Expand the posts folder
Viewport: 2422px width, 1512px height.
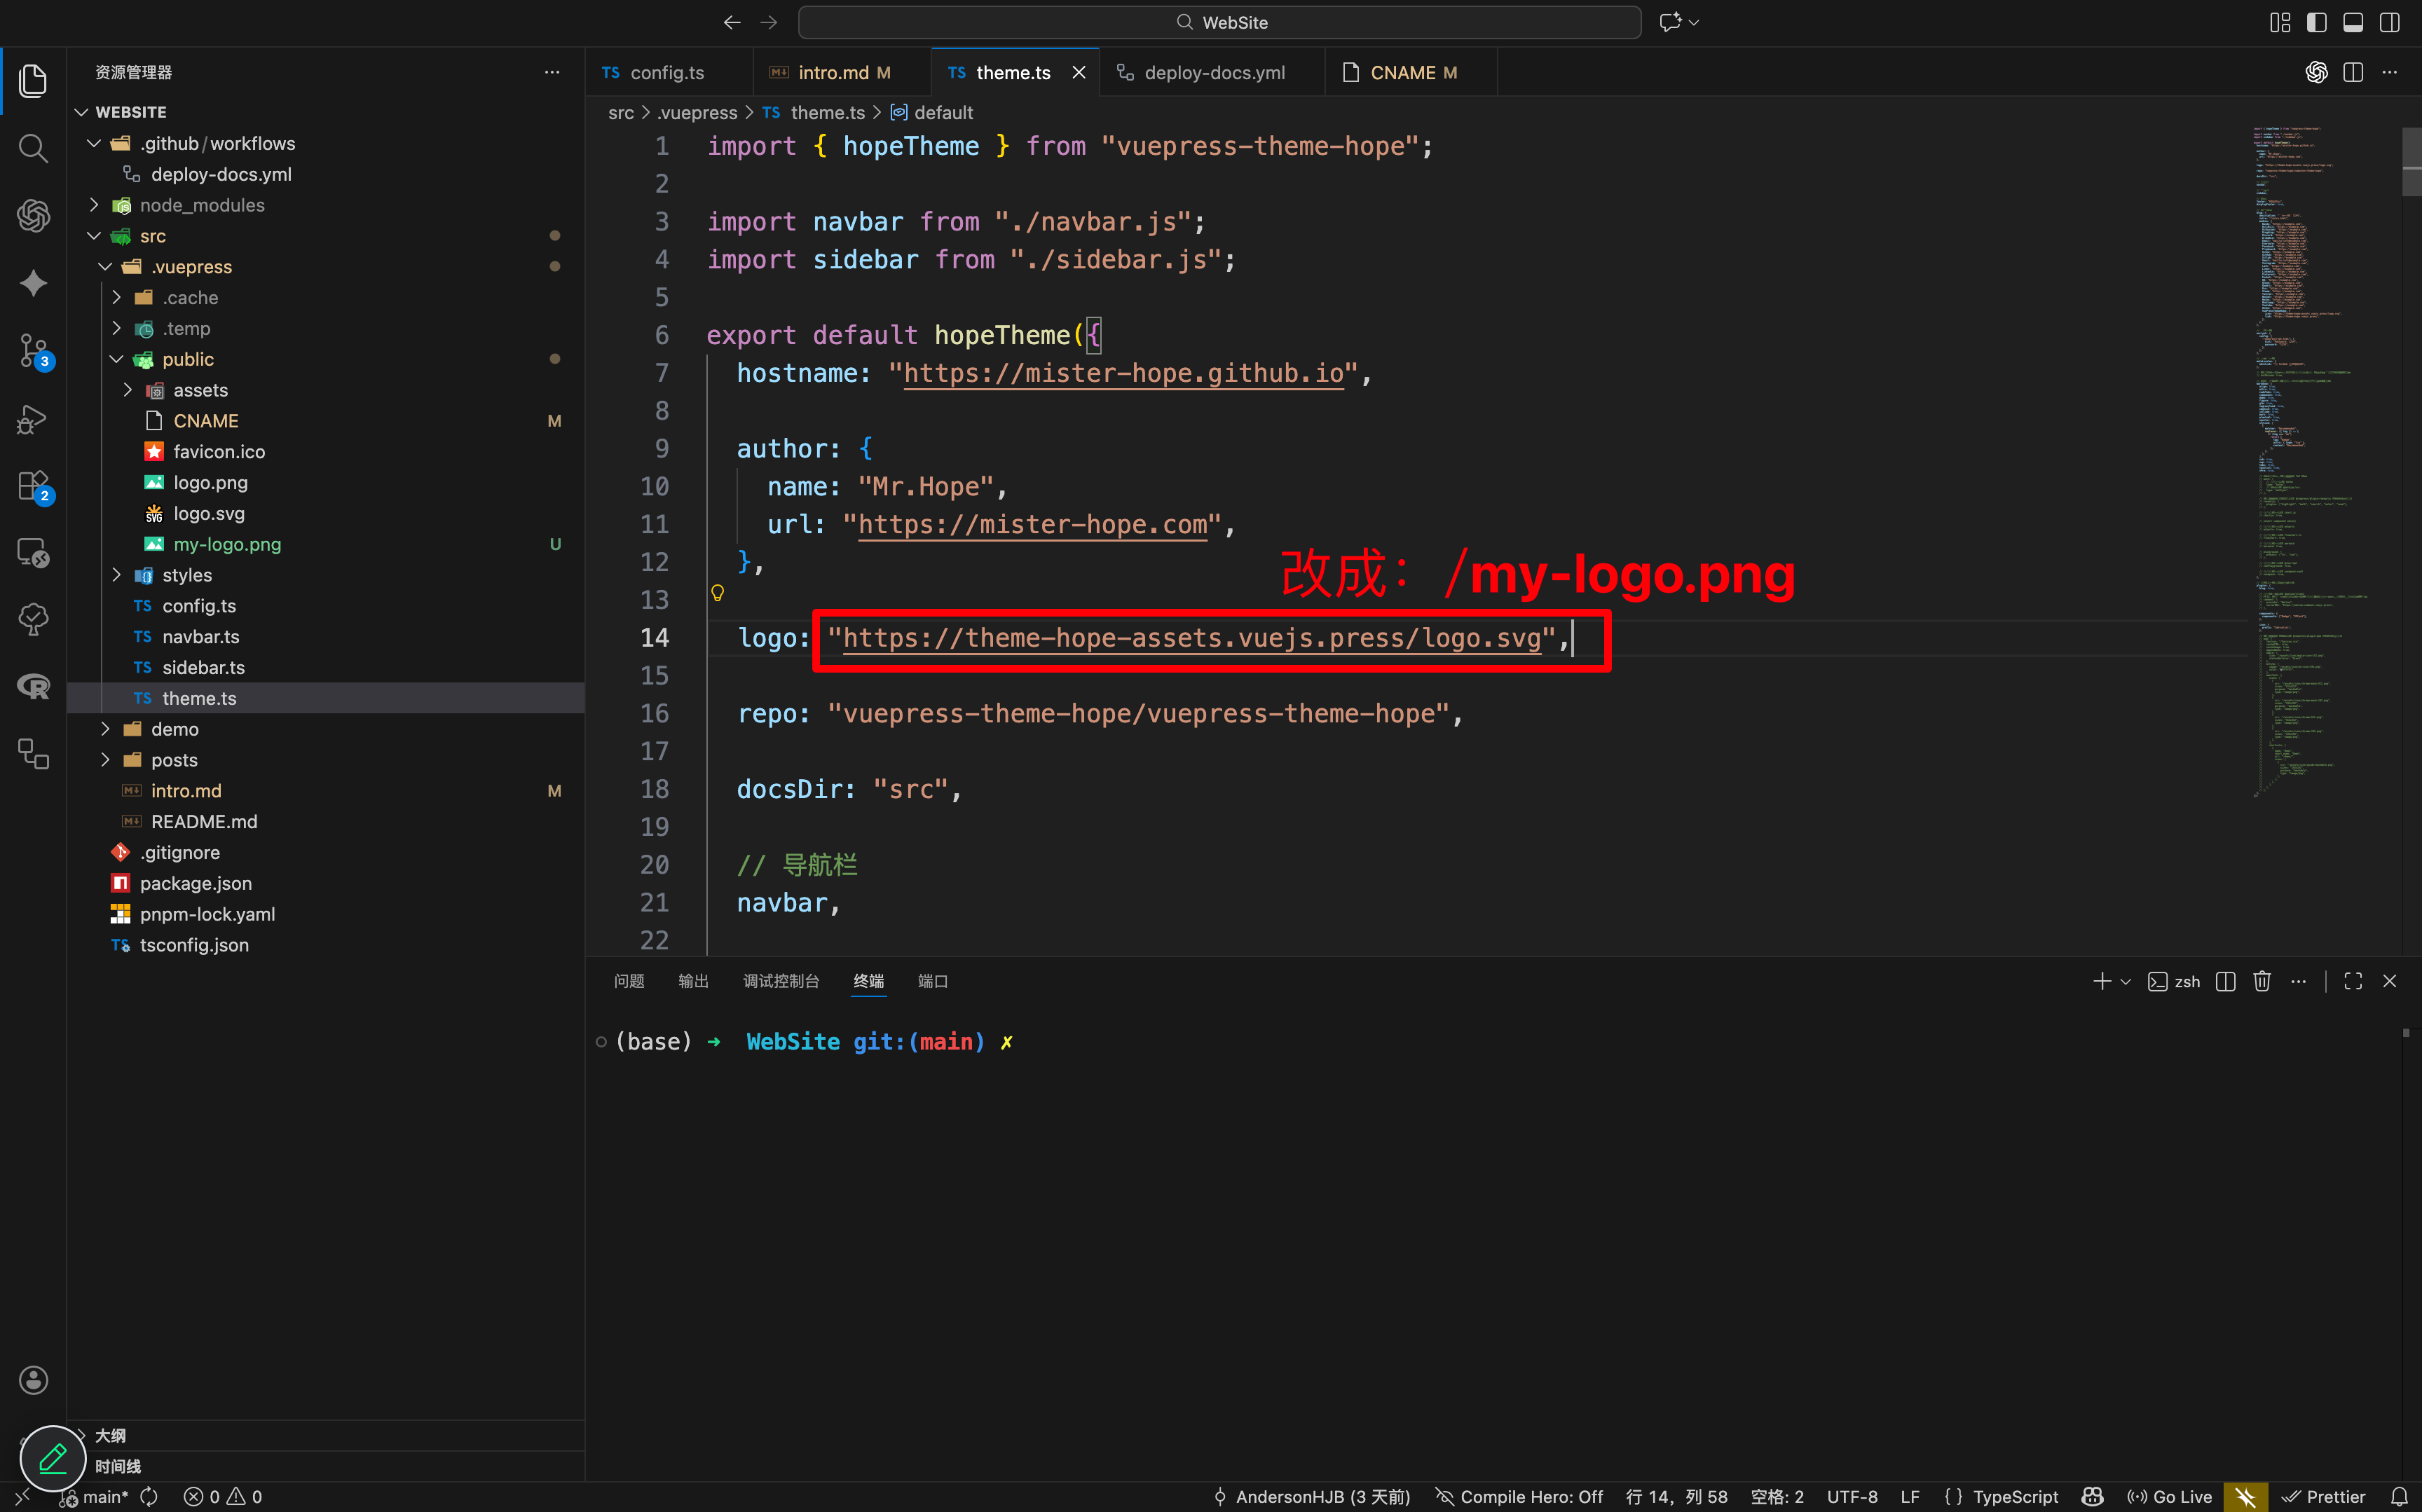pyautogui.click(x=104, y=760)
